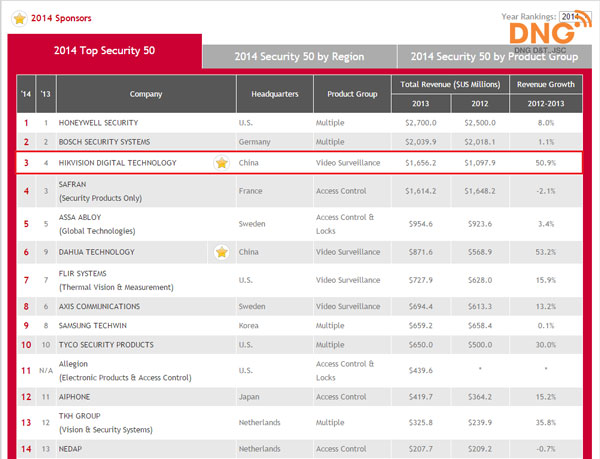Click the 2012-2013 growth subheader
Viewport: 600px width, 459px height.
coord(546,104)
